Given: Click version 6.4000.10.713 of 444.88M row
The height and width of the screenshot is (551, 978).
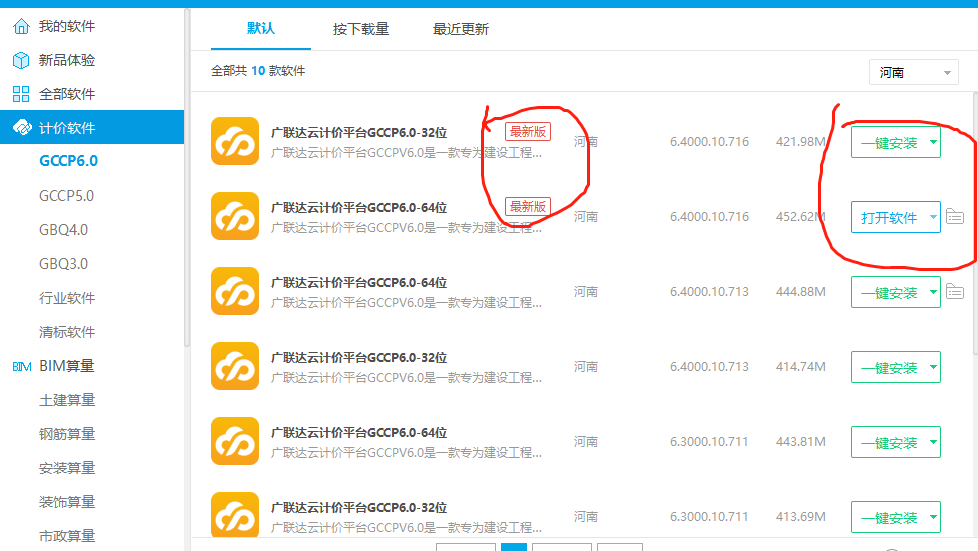Looking at the screenshot, I should 709,291.
